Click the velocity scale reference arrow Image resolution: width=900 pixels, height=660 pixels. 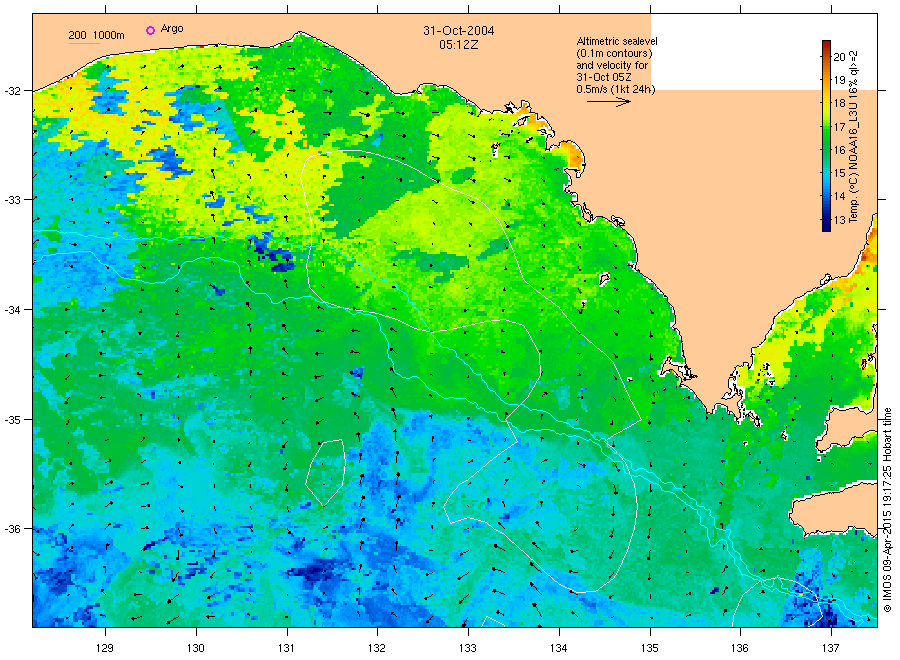coord(609,102)
